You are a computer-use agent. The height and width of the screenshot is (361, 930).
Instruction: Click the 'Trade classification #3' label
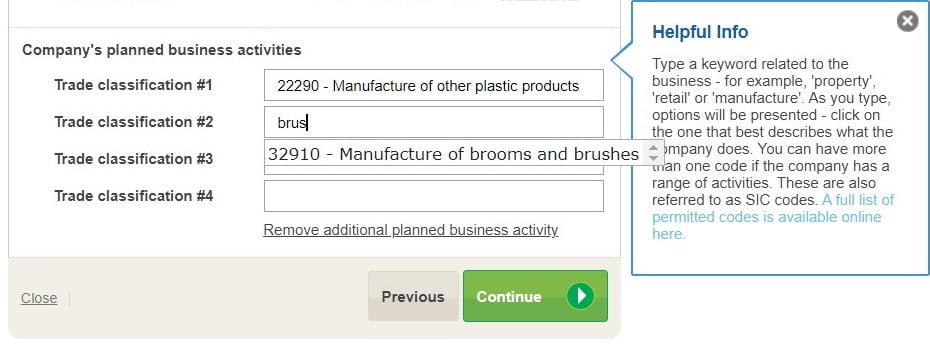[133, 159]
